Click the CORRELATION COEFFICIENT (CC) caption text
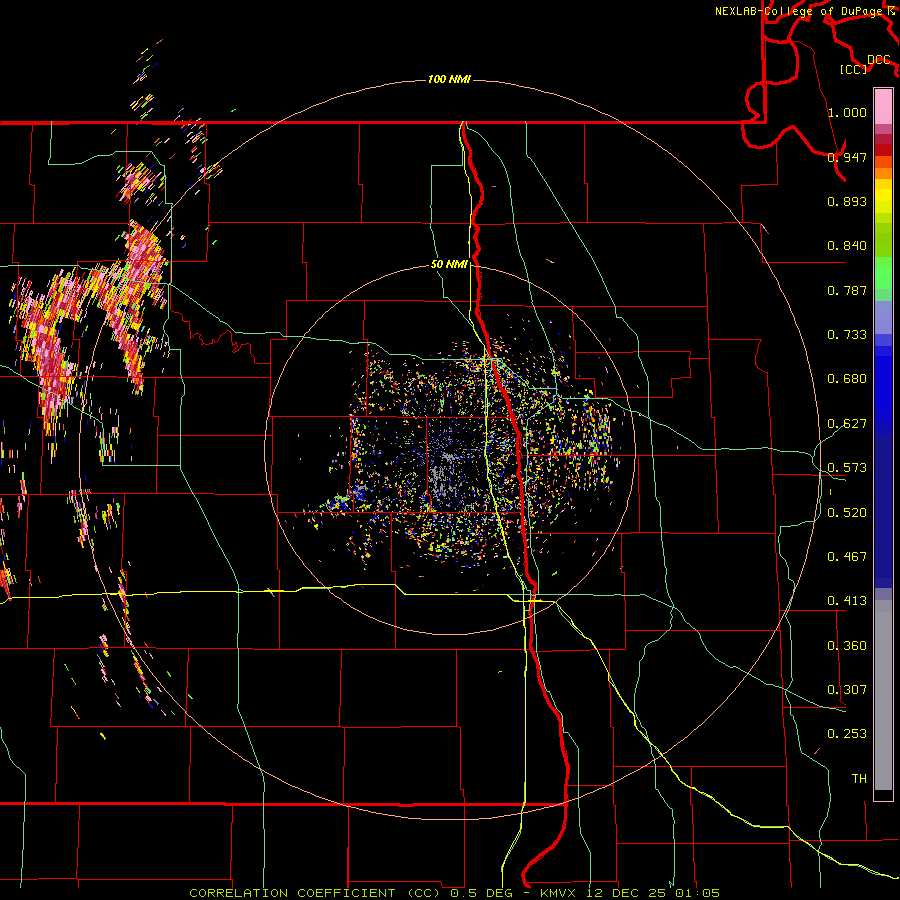Screen dimensions: 900x900 (315, 893)
